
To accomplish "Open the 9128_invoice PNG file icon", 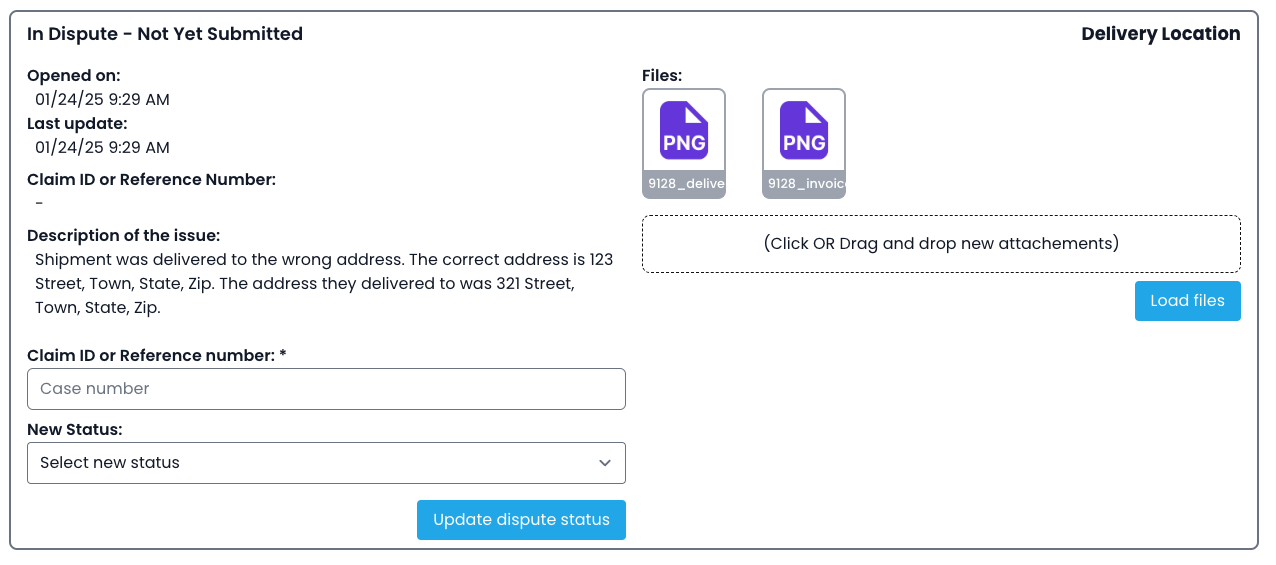I will pyautogui.click(x=804, y=130).
